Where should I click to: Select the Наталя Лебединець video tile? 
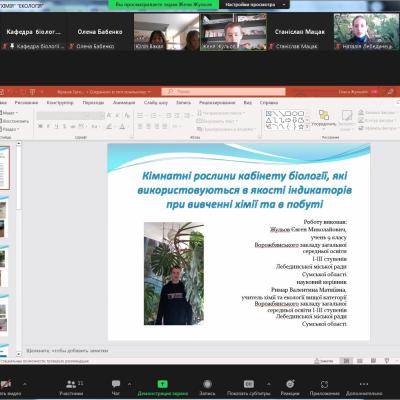(x=366, y=32)
